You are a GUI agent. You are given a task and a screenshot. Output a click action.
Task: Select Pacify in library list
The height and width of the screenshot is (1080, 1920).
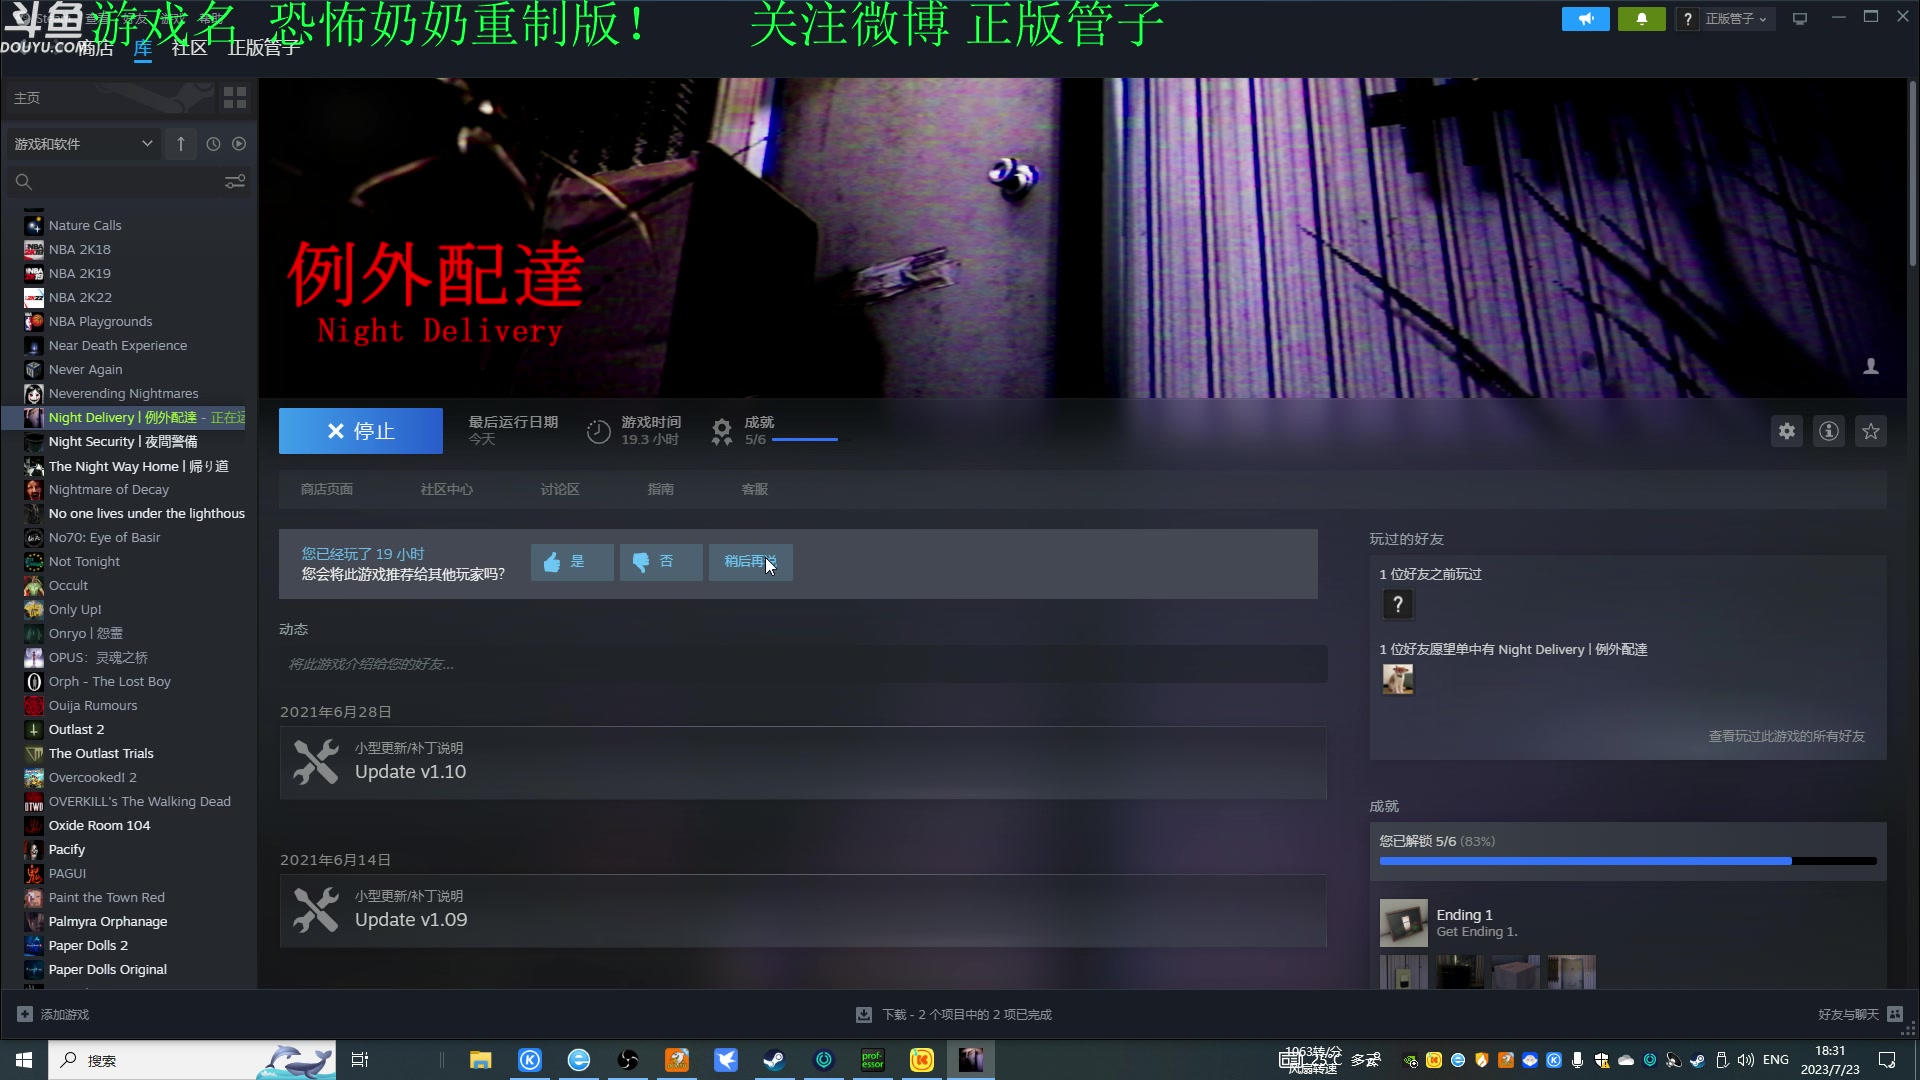click(67, 849)
